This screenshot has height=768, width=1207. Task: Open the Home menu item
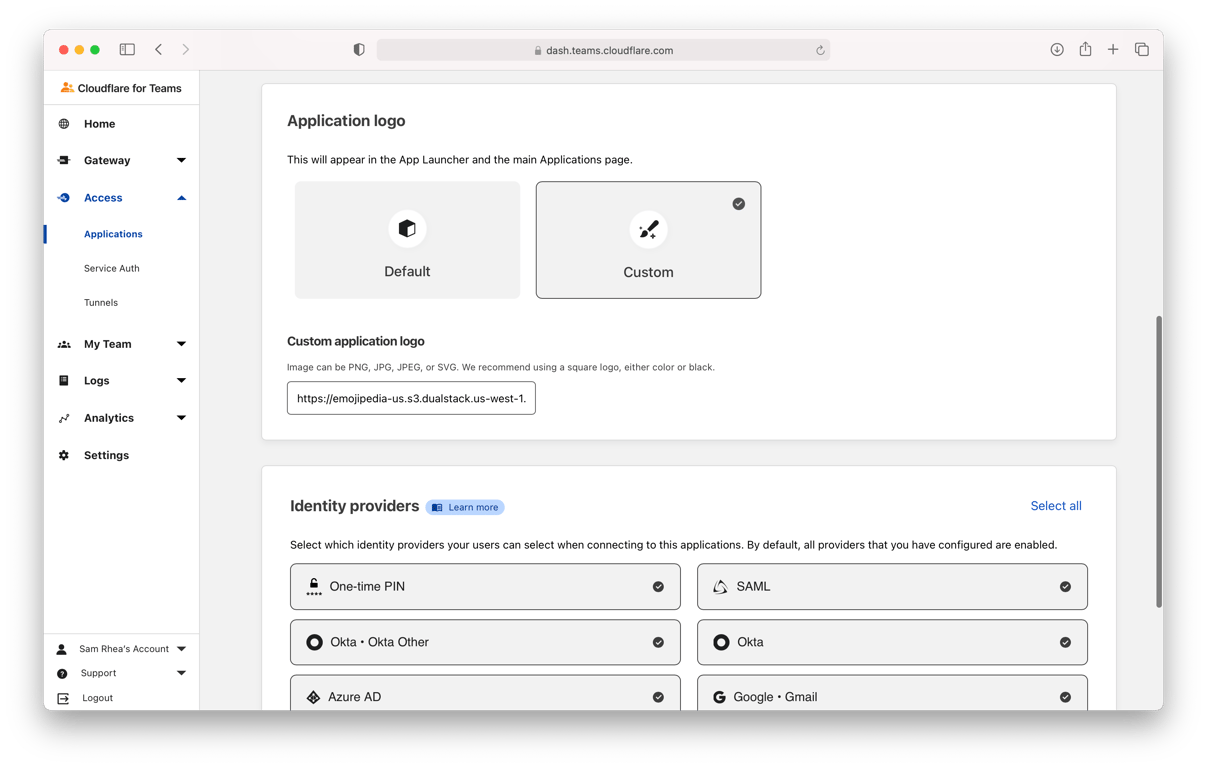[99, 124]
